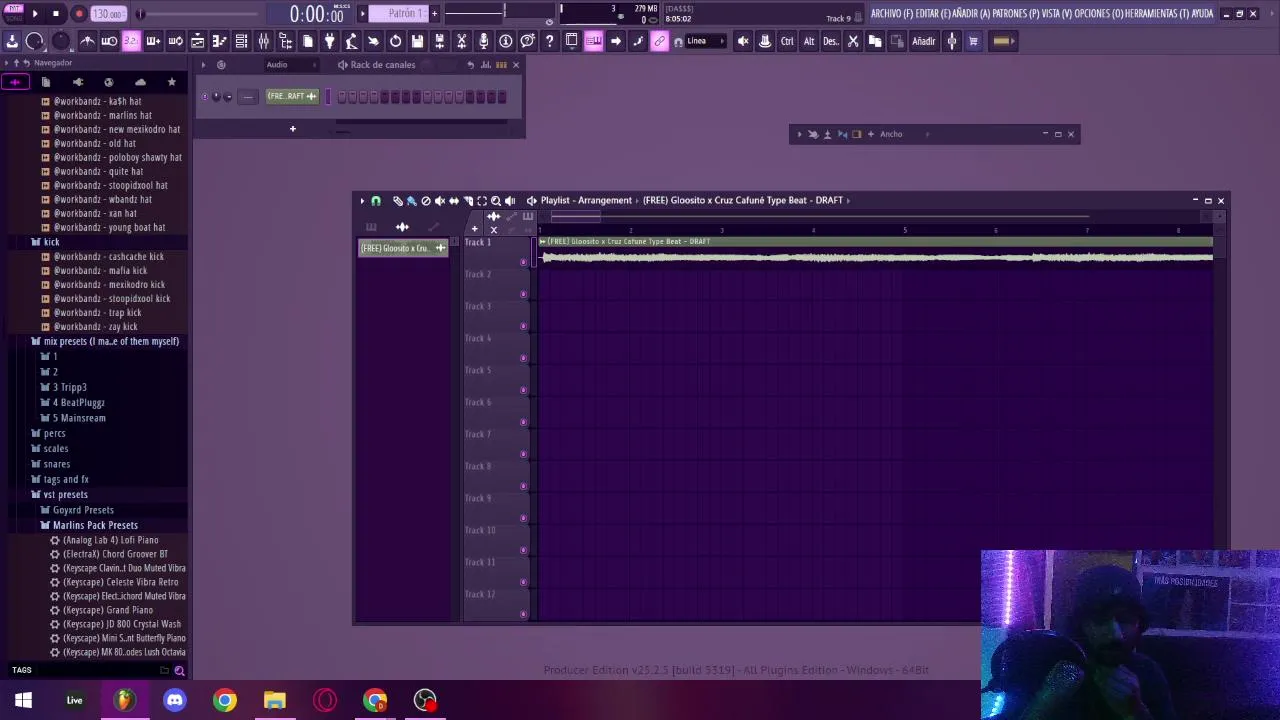Click the Añadir toolbar button
Image resolution: width=1280 pixels, height=720 pixels.
[924, 41]
